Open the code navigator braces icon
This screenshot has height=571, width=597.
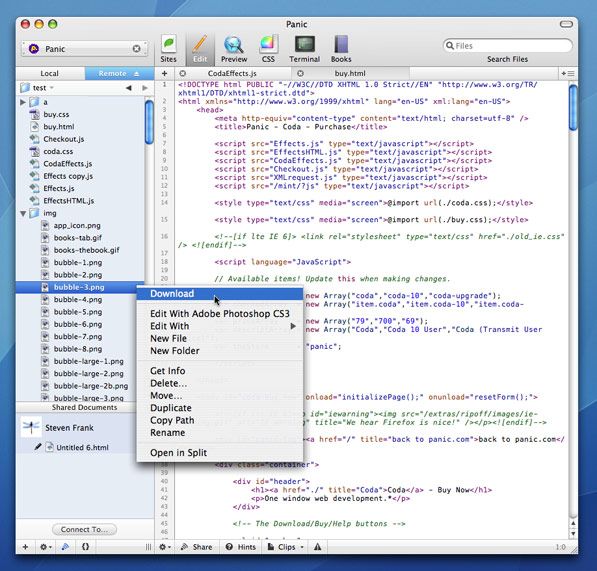(x=85, y=547)
